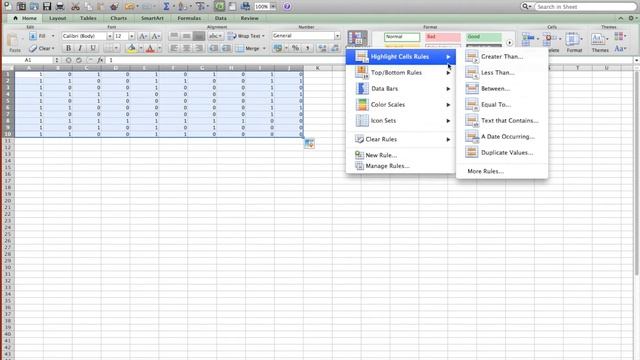640x360 pixels.
Task: Choose Manage Rules... from the menu
Action: 401,166
